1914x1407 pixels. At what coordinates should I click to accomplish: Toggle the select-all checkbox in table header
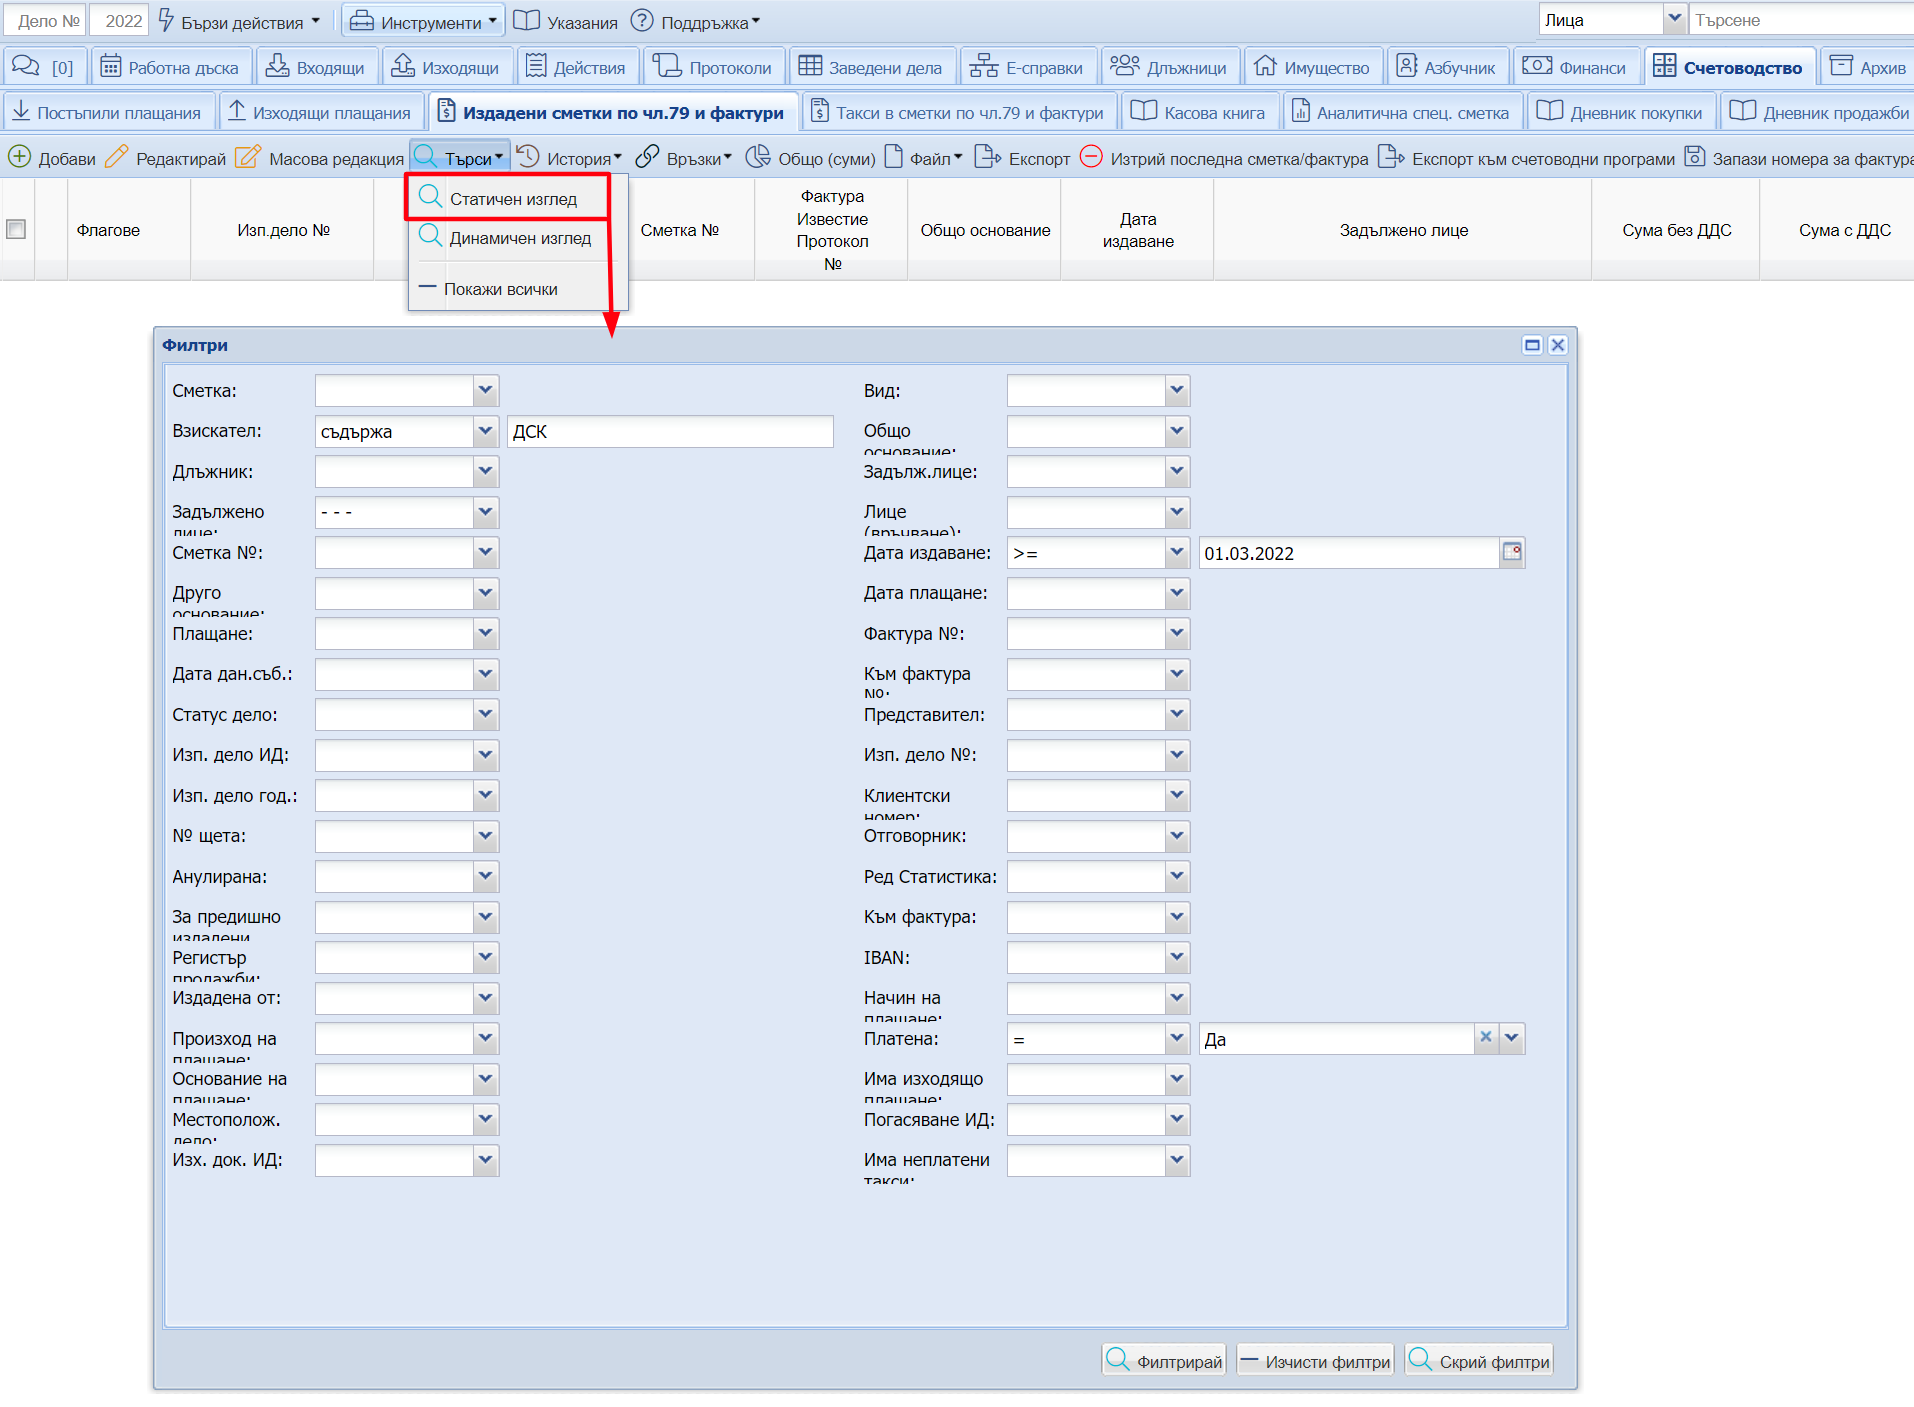pyautogui.click(x=16, y=229)
